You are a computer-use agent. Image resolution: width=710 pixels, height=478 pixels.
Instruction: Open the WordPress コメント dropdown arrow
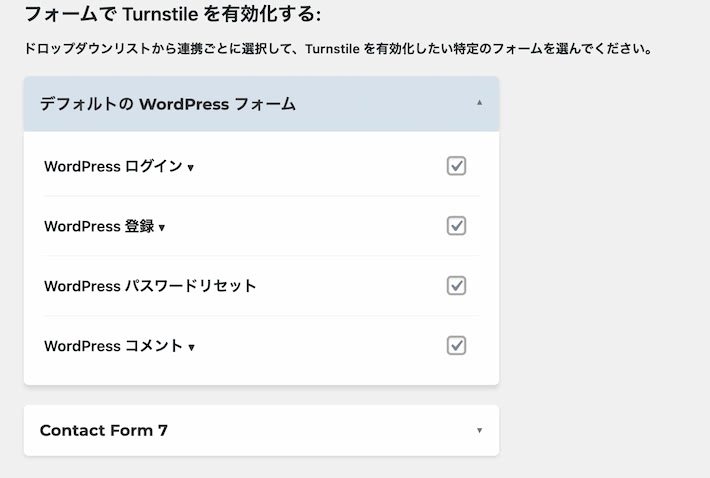(x=191, y=347)
